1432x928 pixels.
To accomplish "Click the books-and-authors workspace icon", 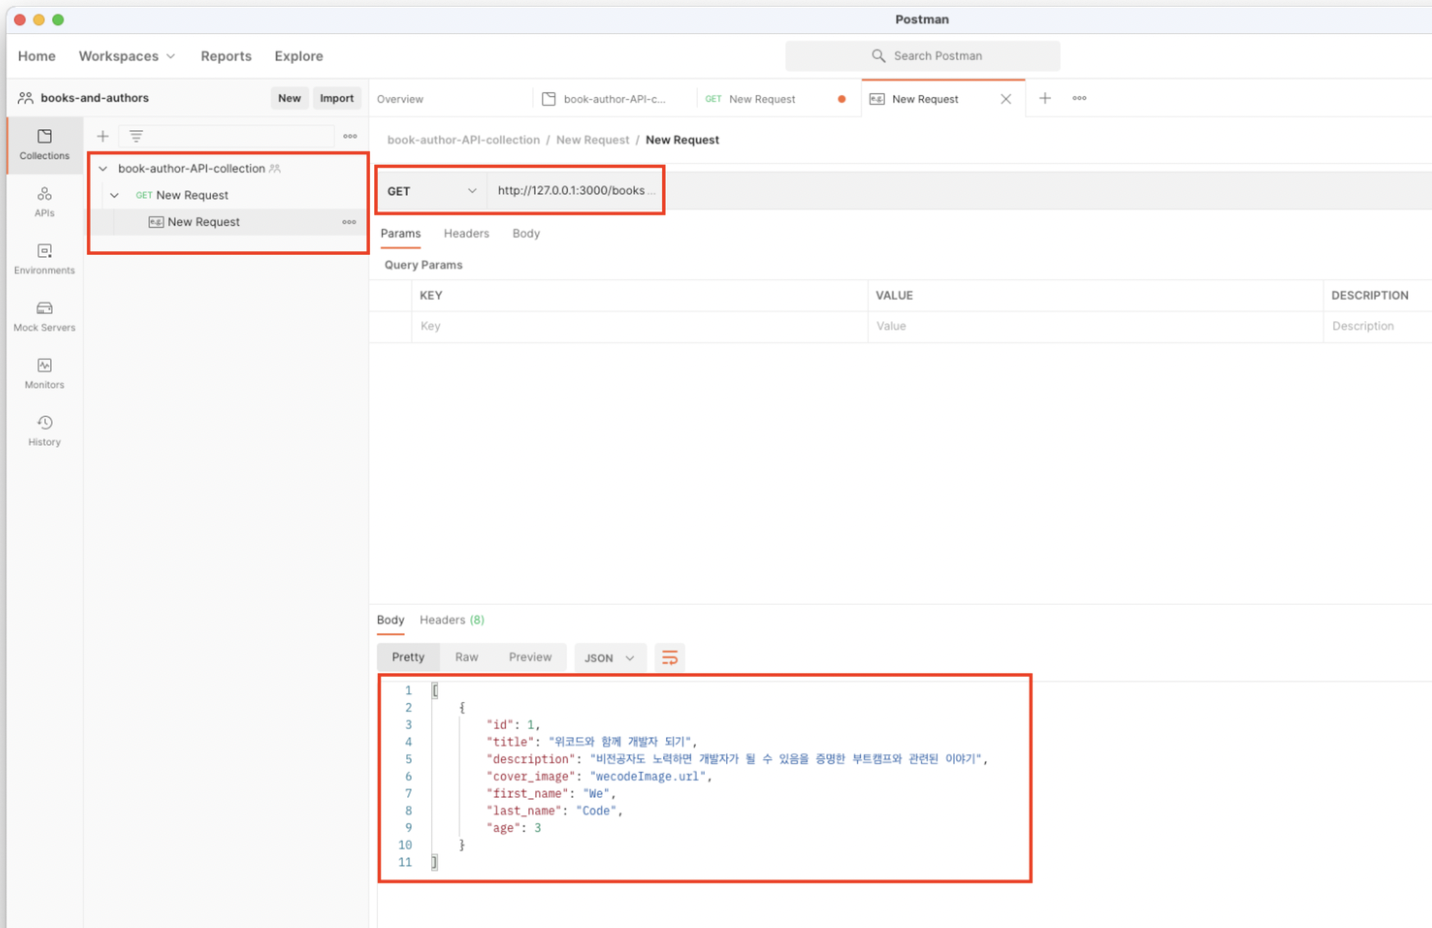I will pos(25,98).
